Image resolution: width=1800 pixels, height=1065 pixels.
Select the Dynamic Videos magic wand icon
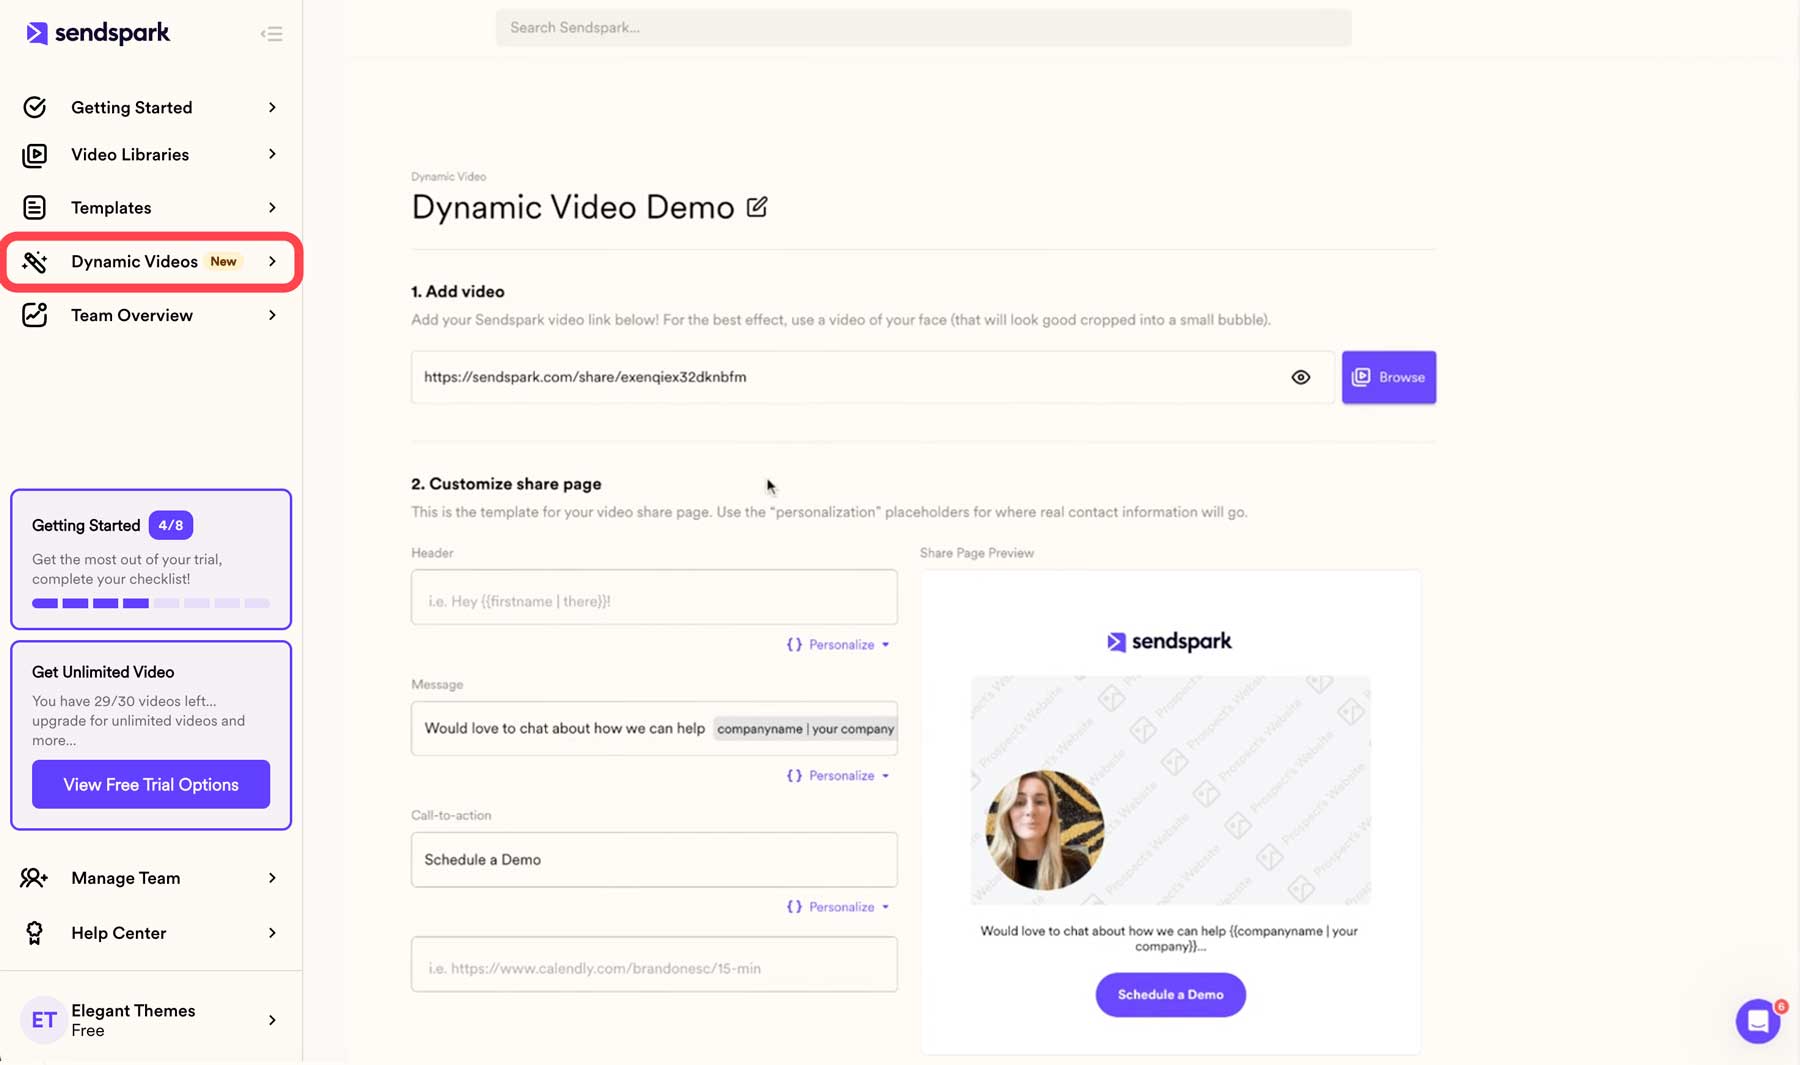(x=35, y=261)
